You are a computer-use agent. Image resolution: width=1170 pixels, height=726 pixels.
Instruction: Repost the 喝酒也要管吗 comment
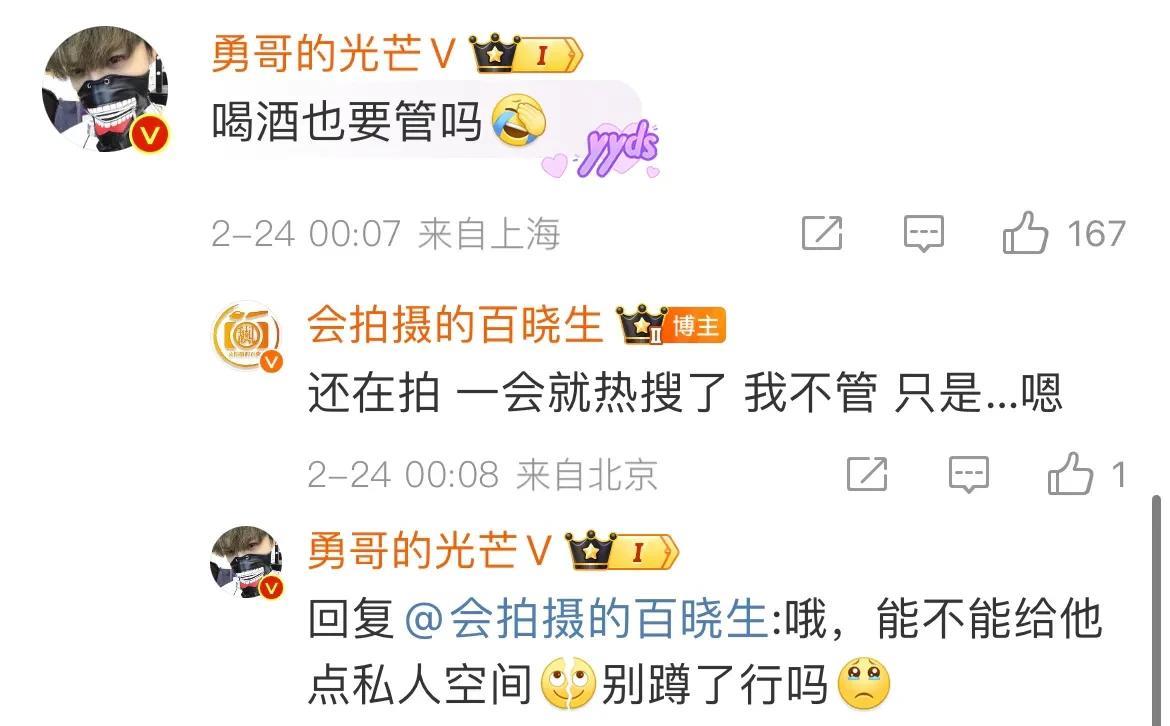(822, 234)
